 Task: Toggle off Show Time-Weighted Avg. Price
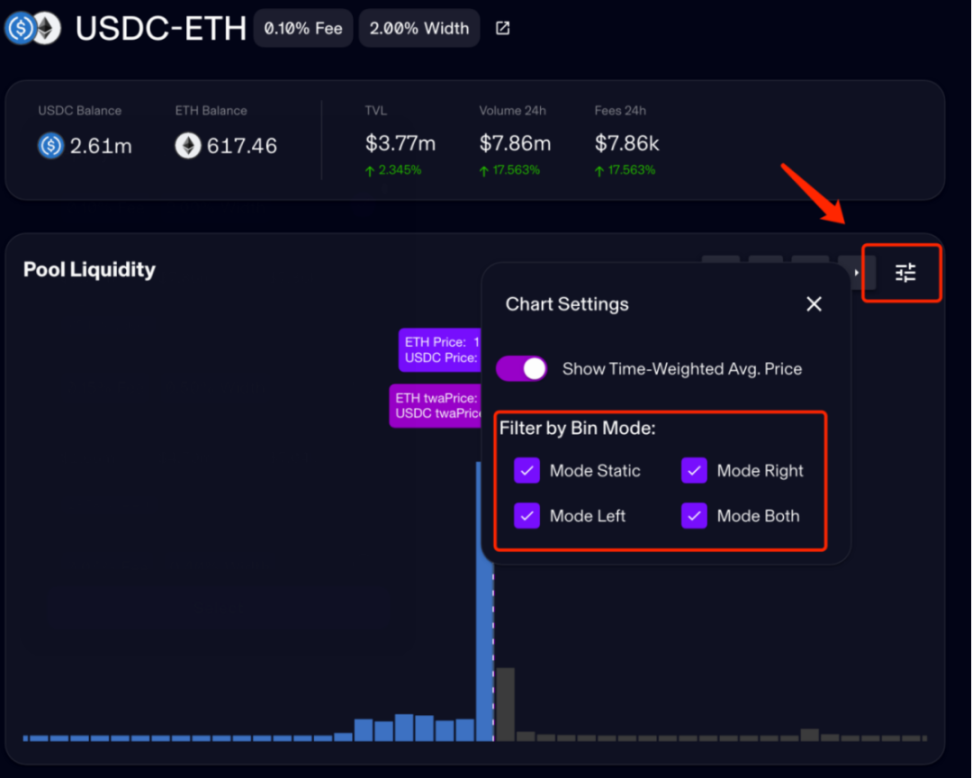[521, 369]
